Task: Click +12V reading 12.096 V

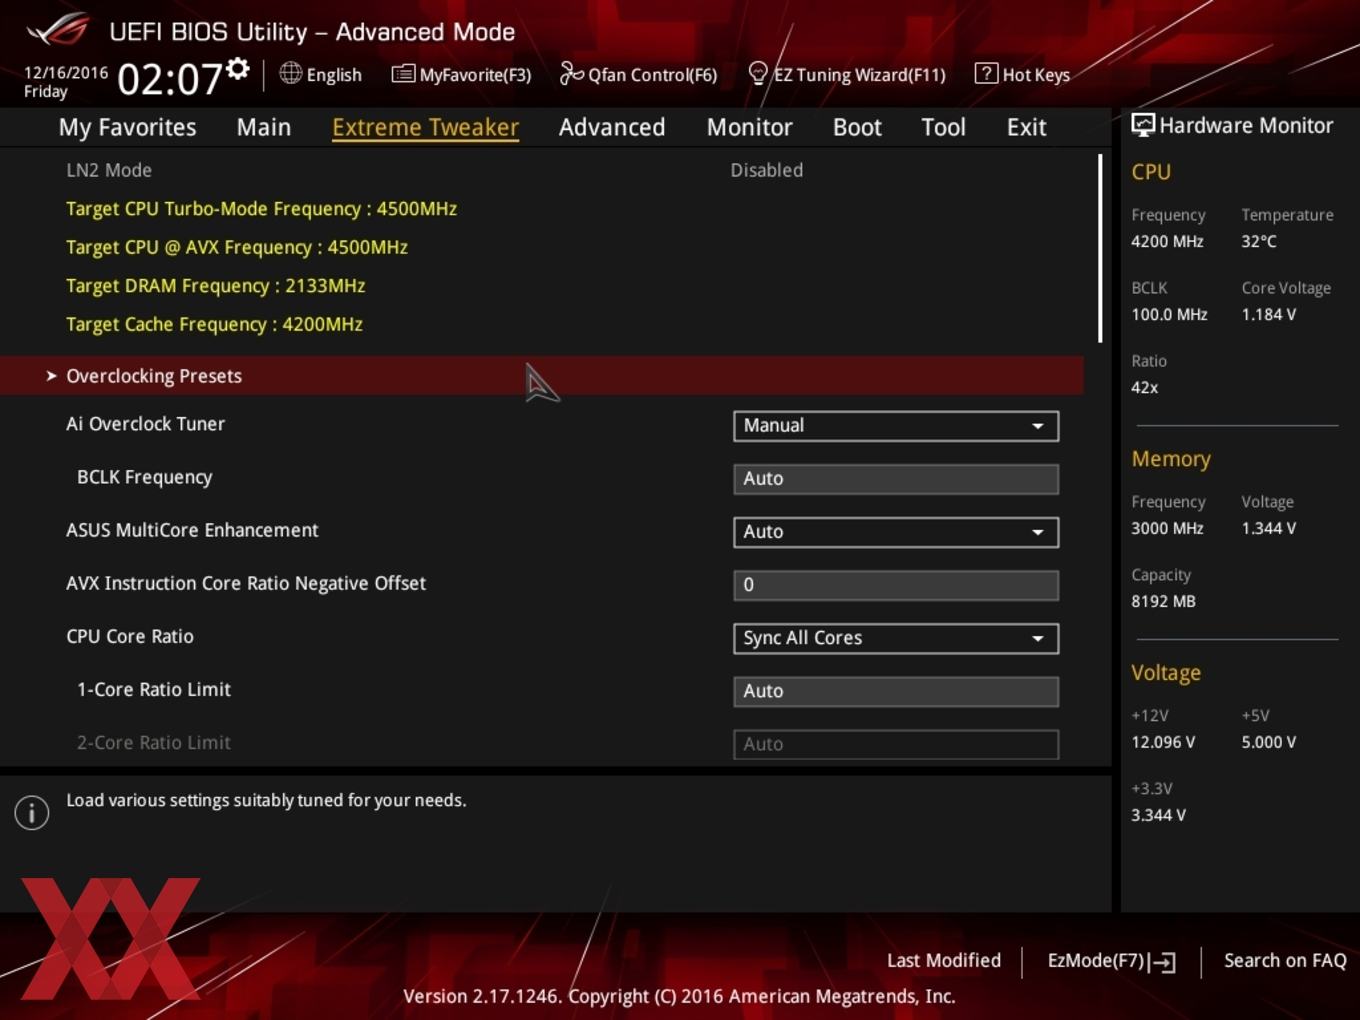Action: [x=1163, y=742]
